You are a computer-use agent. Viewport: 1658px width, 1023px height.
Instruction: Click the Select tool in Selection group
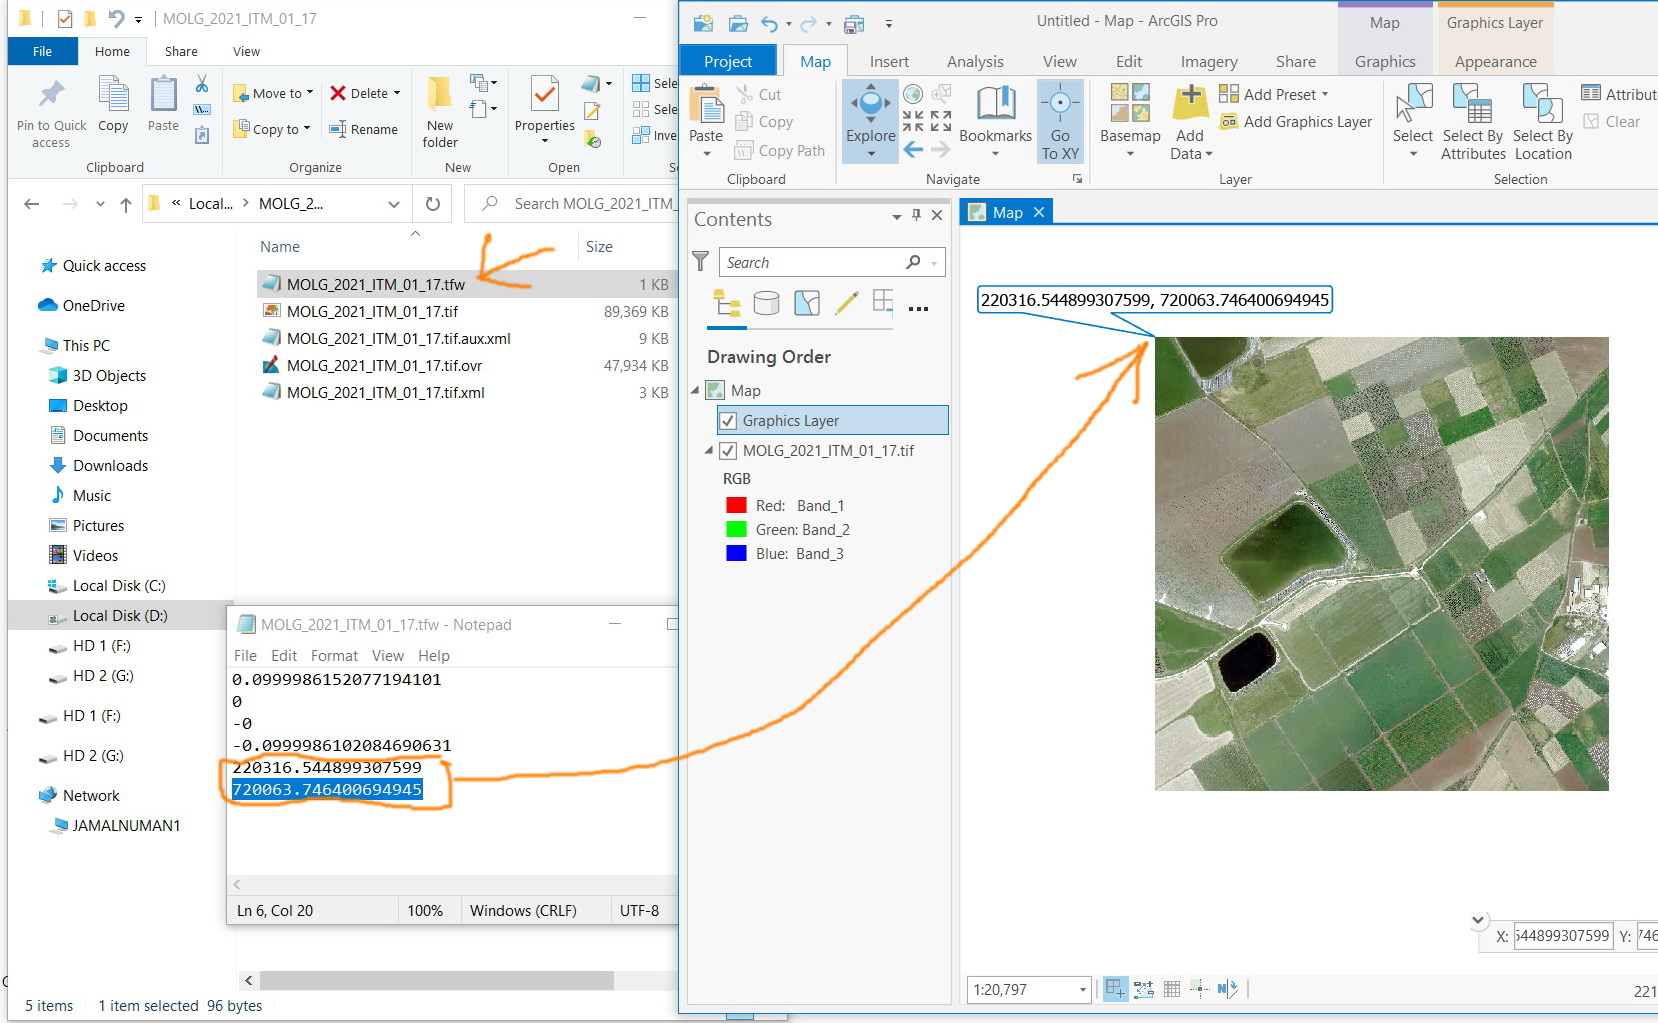click(1412, 121)
